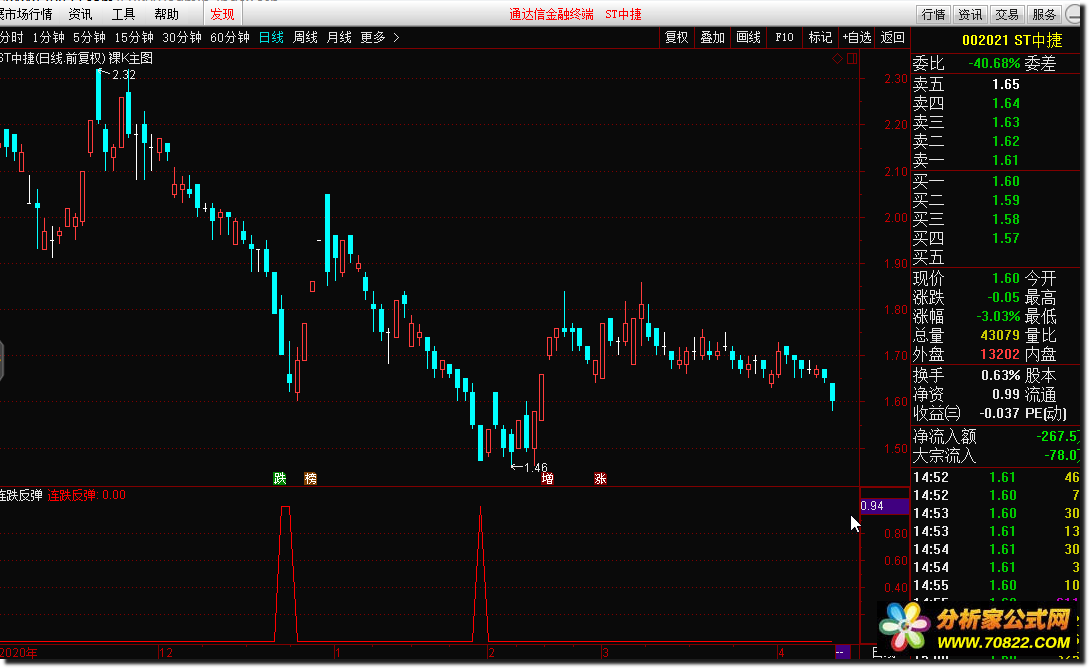Click the 净流入额 row
This screenshot has width=1090, height=668.
[995, 437]
